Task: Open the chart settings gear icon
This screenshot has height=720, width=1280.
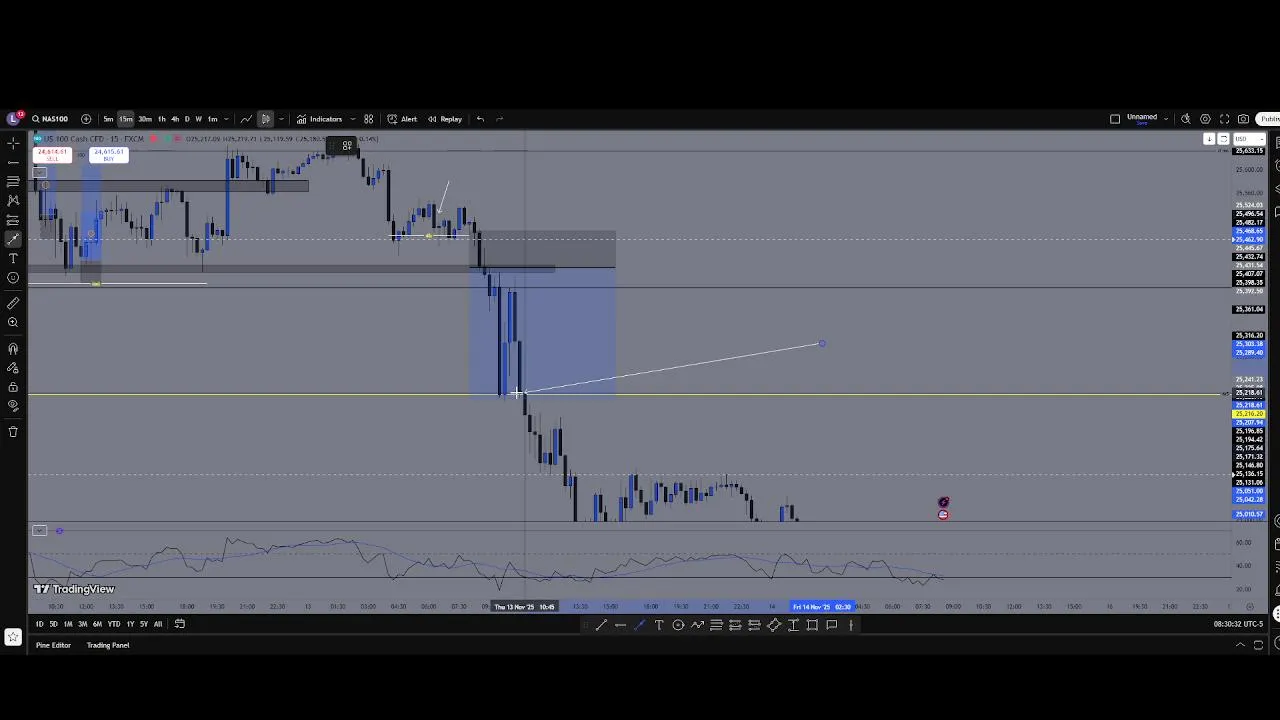Action: point(1205,119)
